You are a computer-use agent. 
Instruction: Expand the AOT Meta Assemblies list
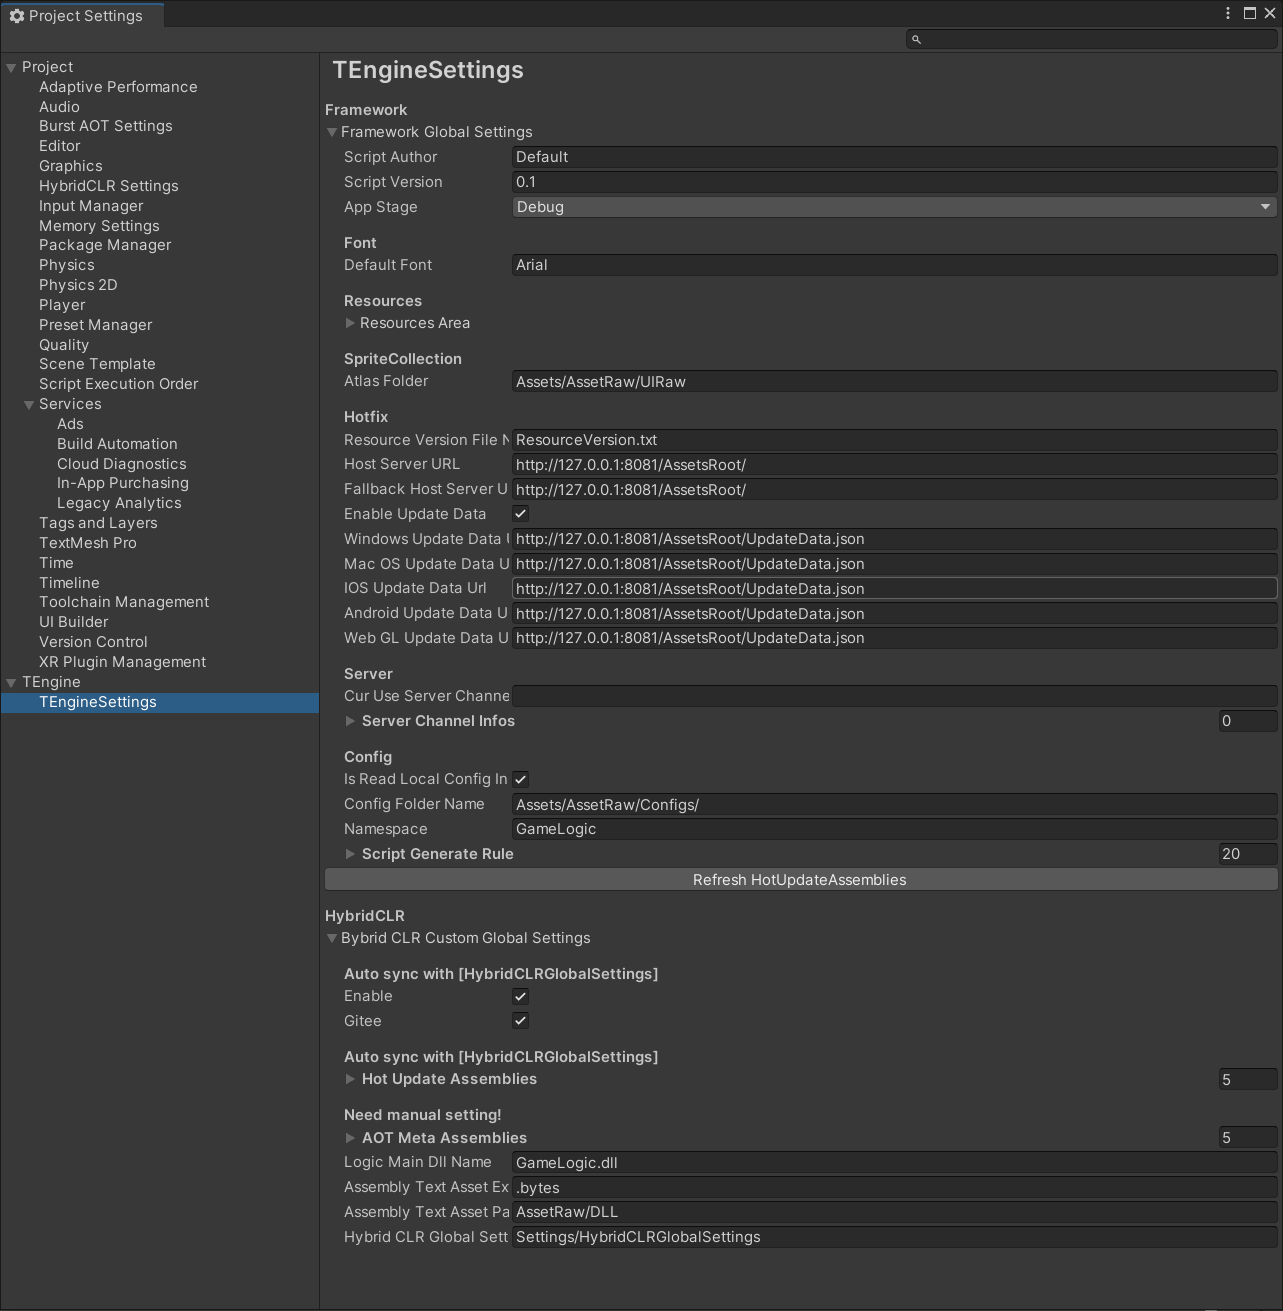click(350, 1138)
